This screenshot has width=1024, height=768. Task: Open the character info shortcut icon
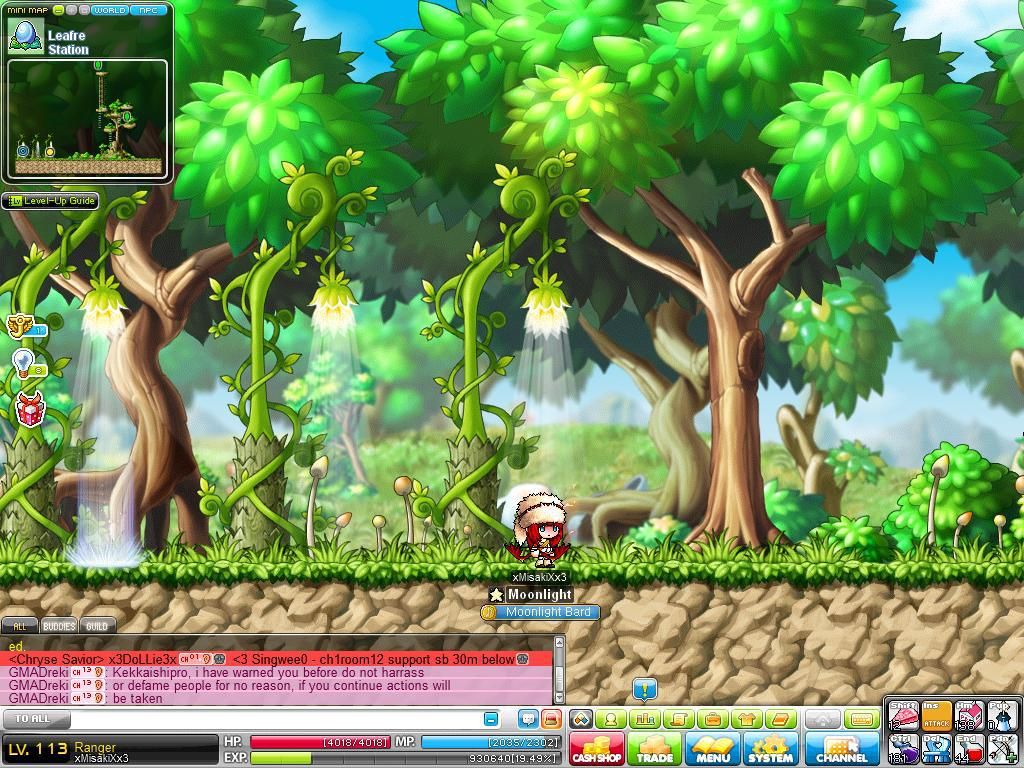coord(611,719)
